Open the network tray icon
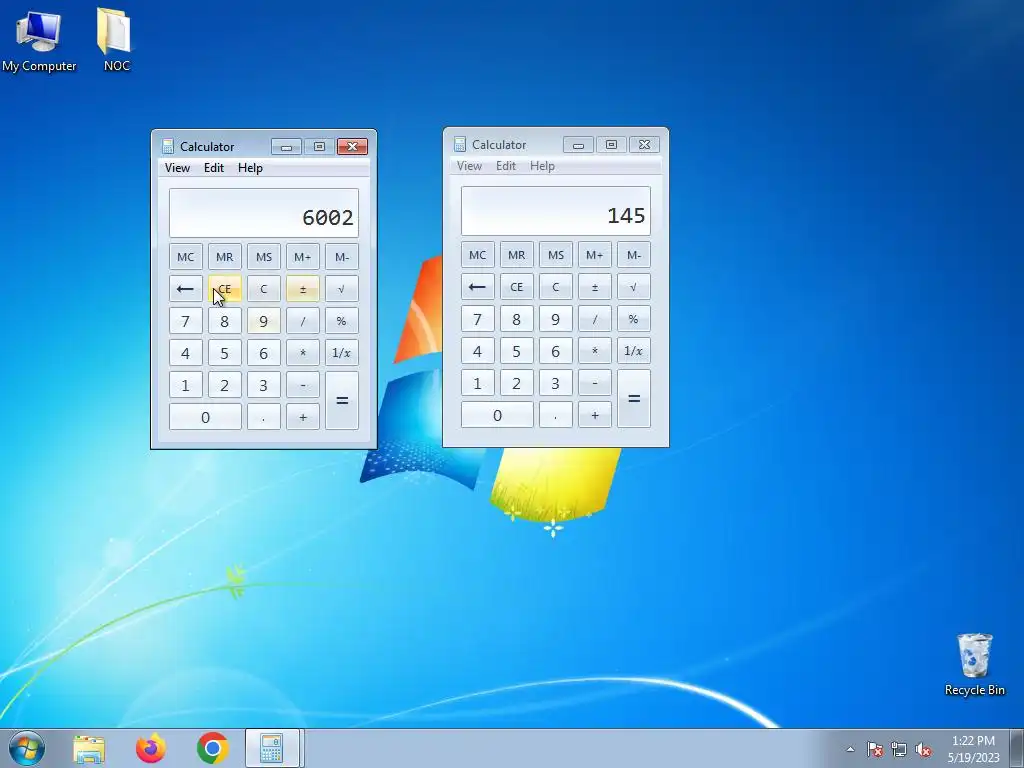 (899, 749)
